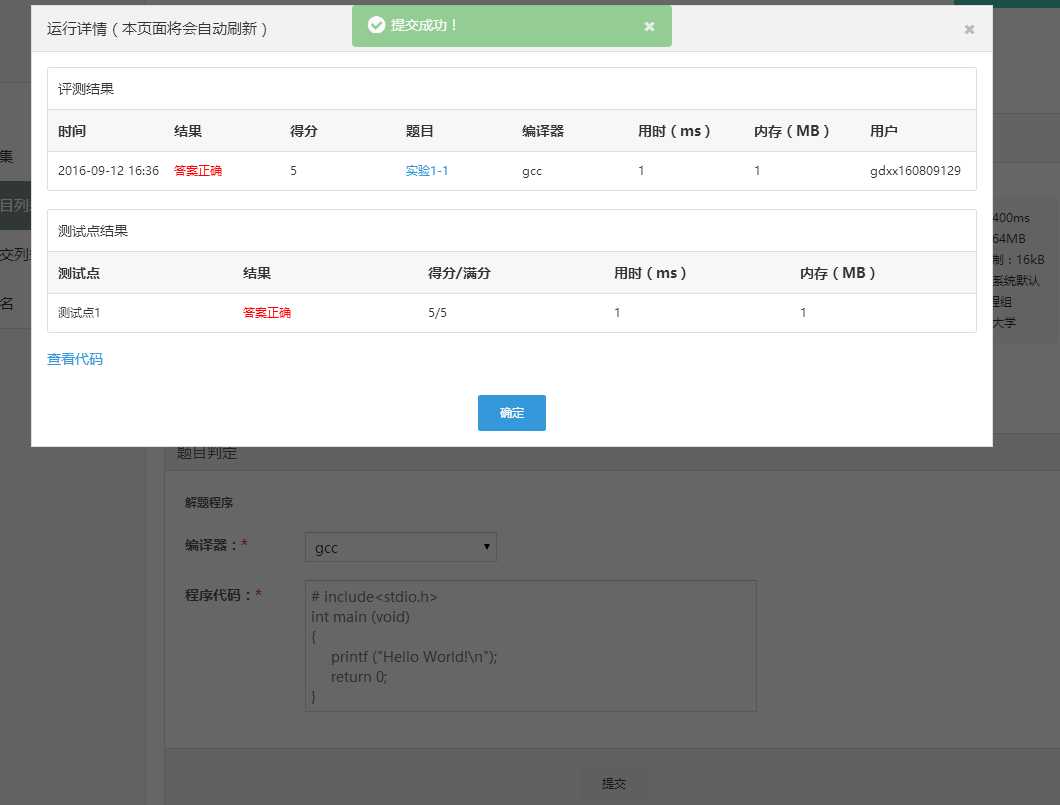This screenshot has width=1060, height=805.
Task: Select the 编译器 column header
Action: 543,131
